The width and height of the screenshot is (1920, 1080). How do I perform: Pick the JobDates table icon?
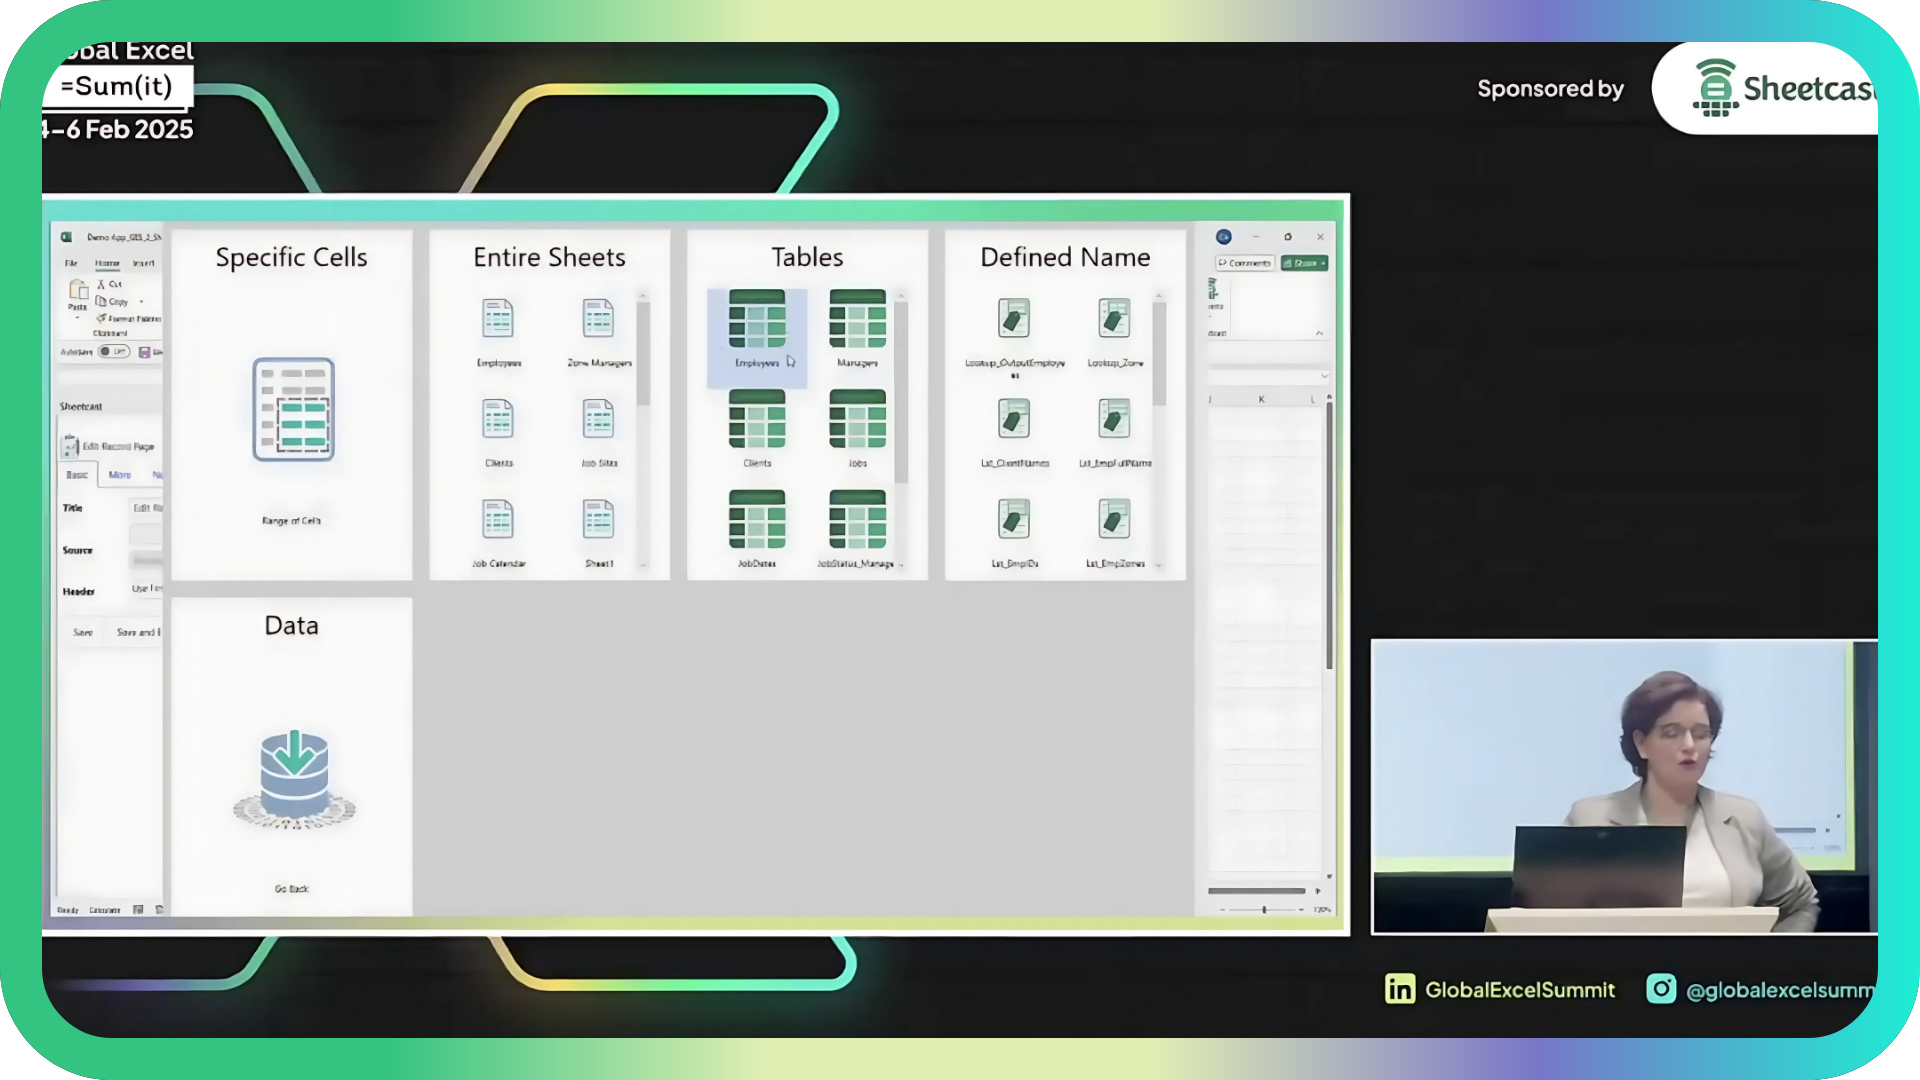[x=757, y=519]
